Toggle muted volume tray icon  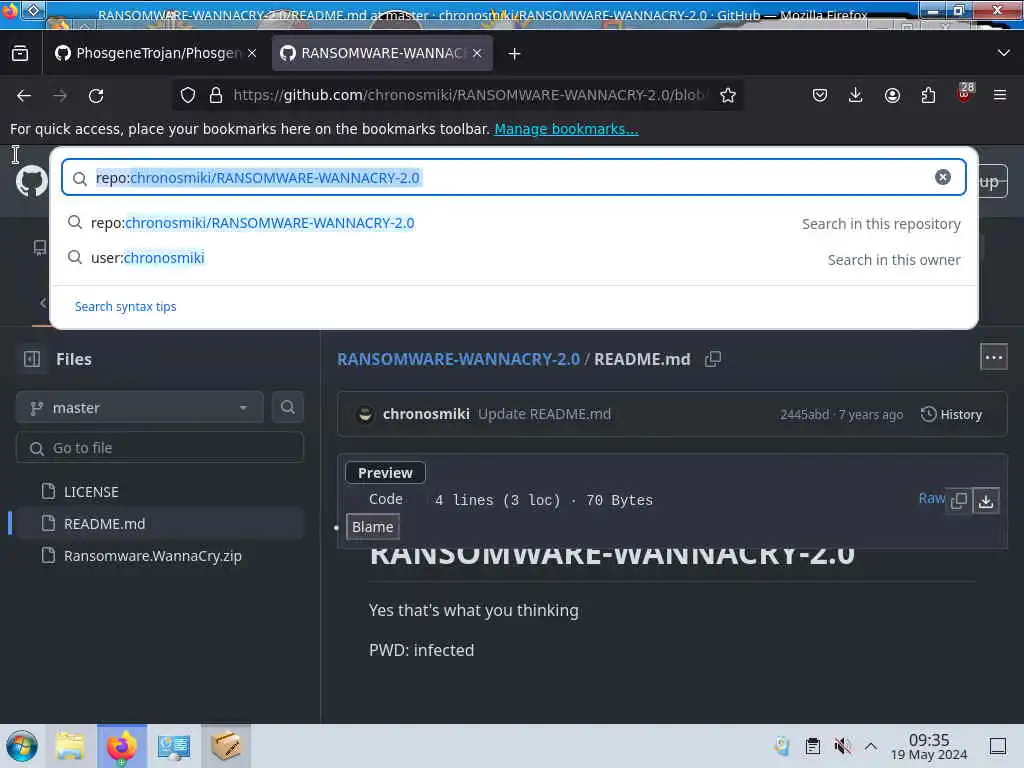[x=842, y=746]
